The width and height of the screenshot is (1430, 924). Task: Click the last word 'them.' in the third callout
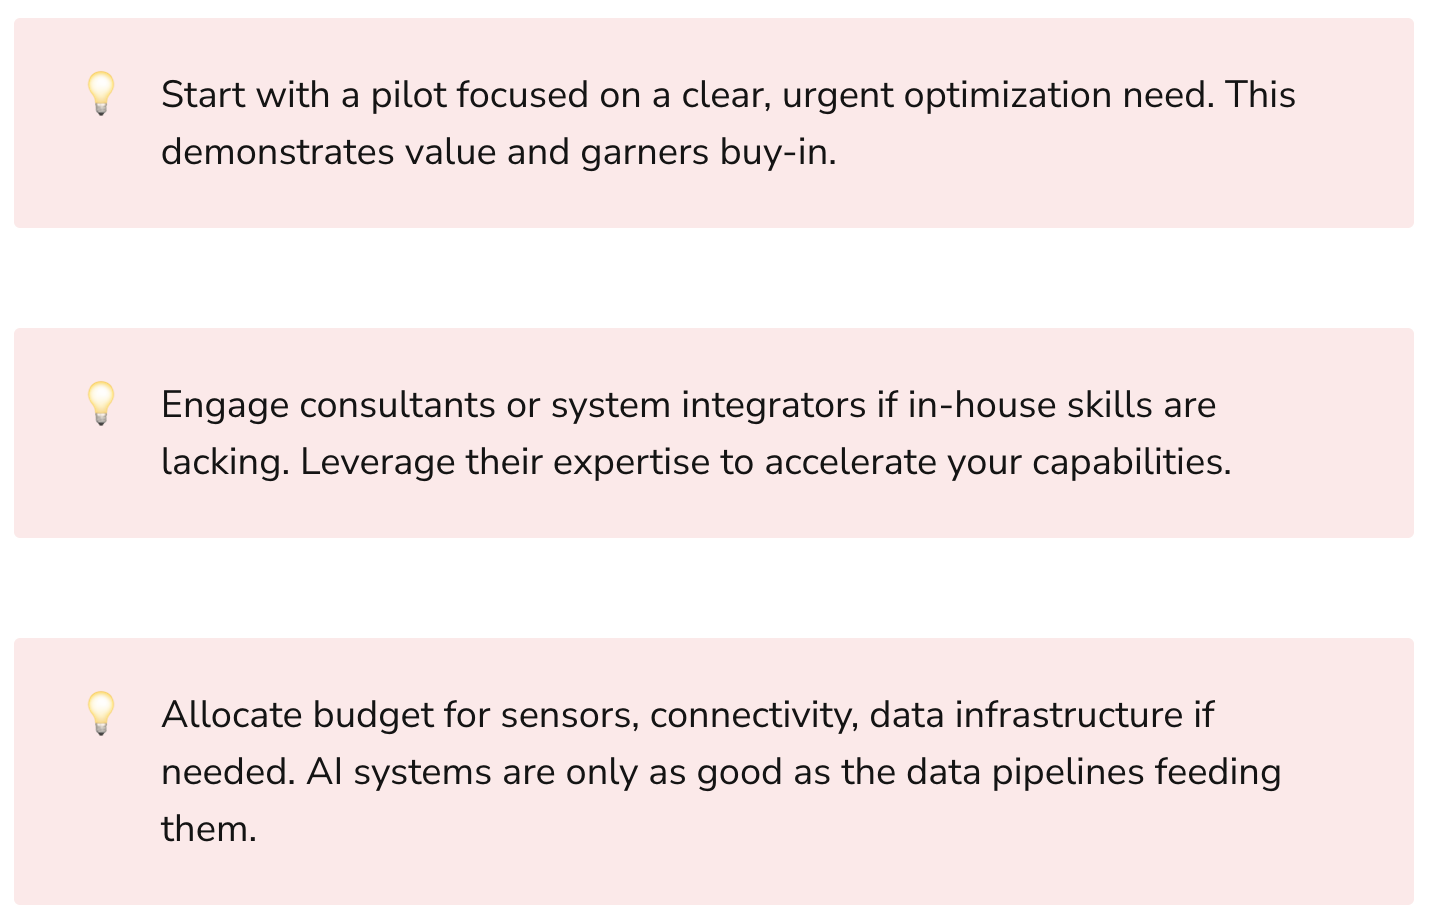coord(209,829)
